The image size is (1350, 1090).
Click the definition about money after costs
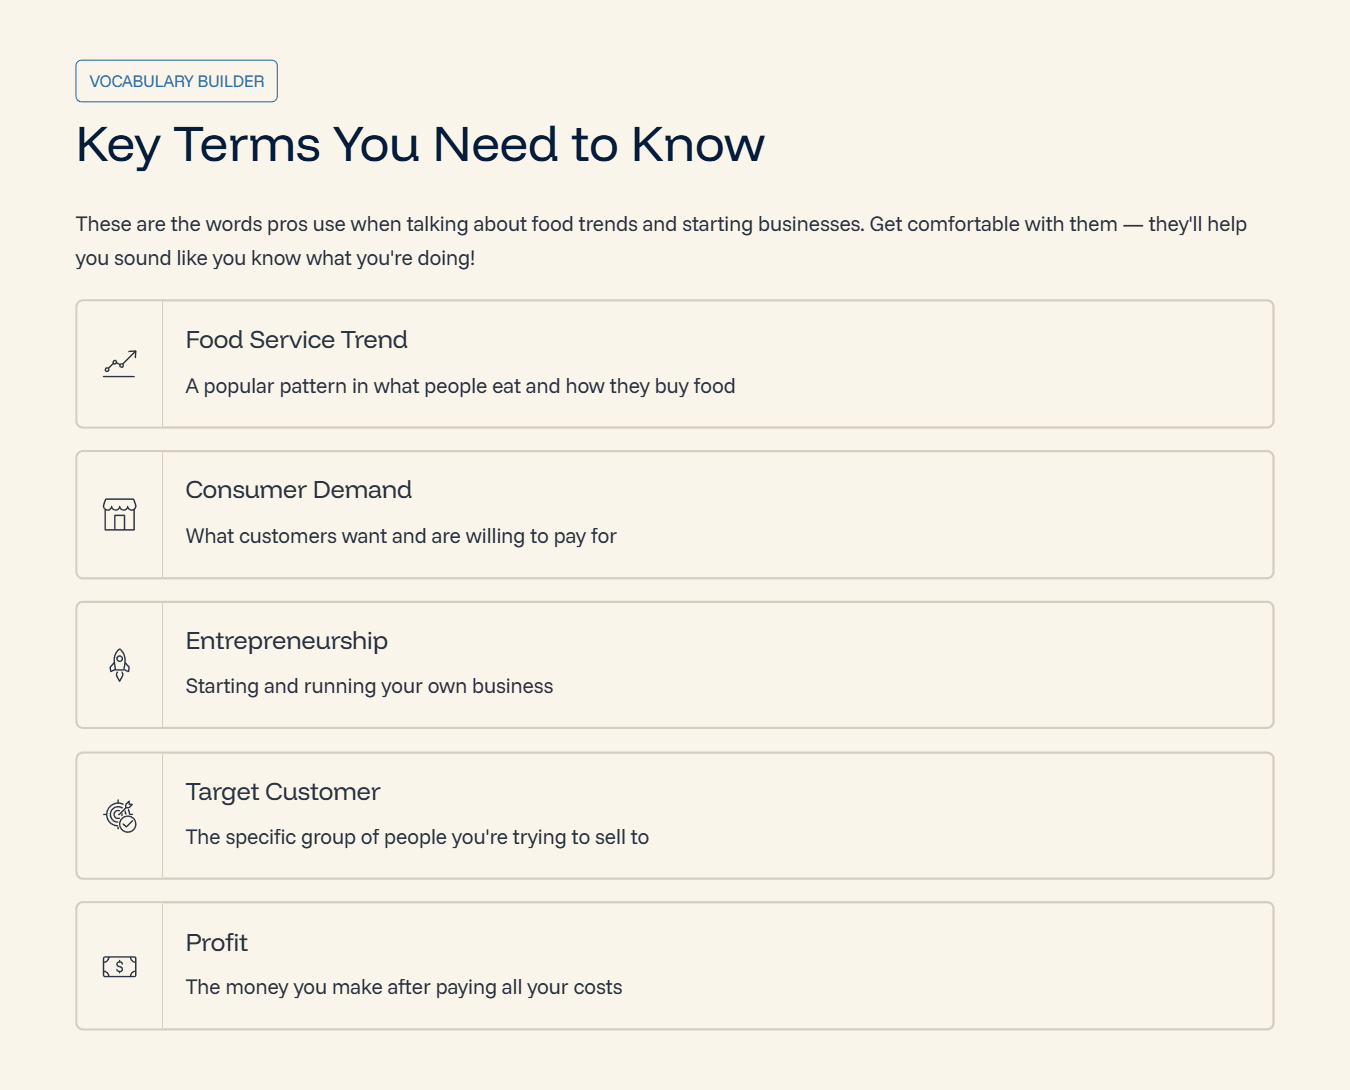coord(404,987)
